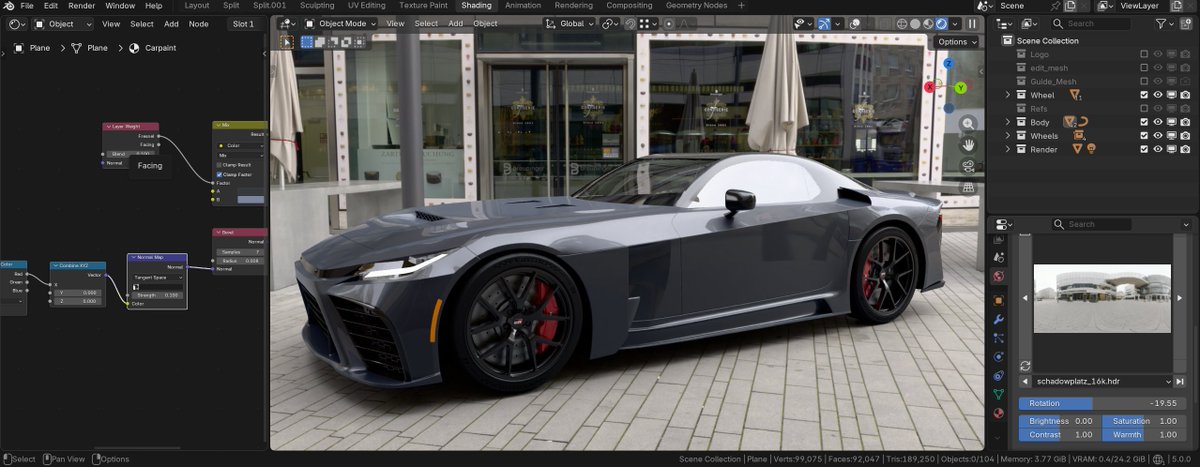Screen dimensions: 1200x467
Task: Open the File menu
Action: 27,6
